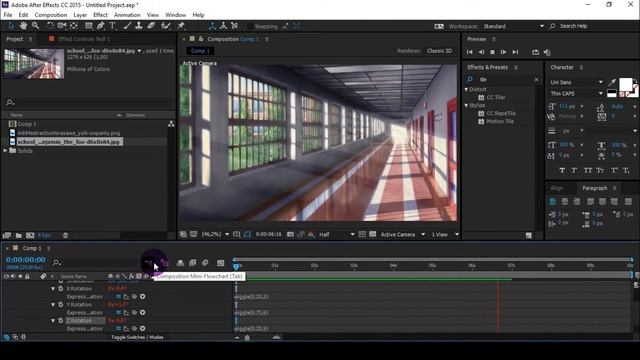
Task: Collapse the Stylize effects category
Action: [467, 105]
